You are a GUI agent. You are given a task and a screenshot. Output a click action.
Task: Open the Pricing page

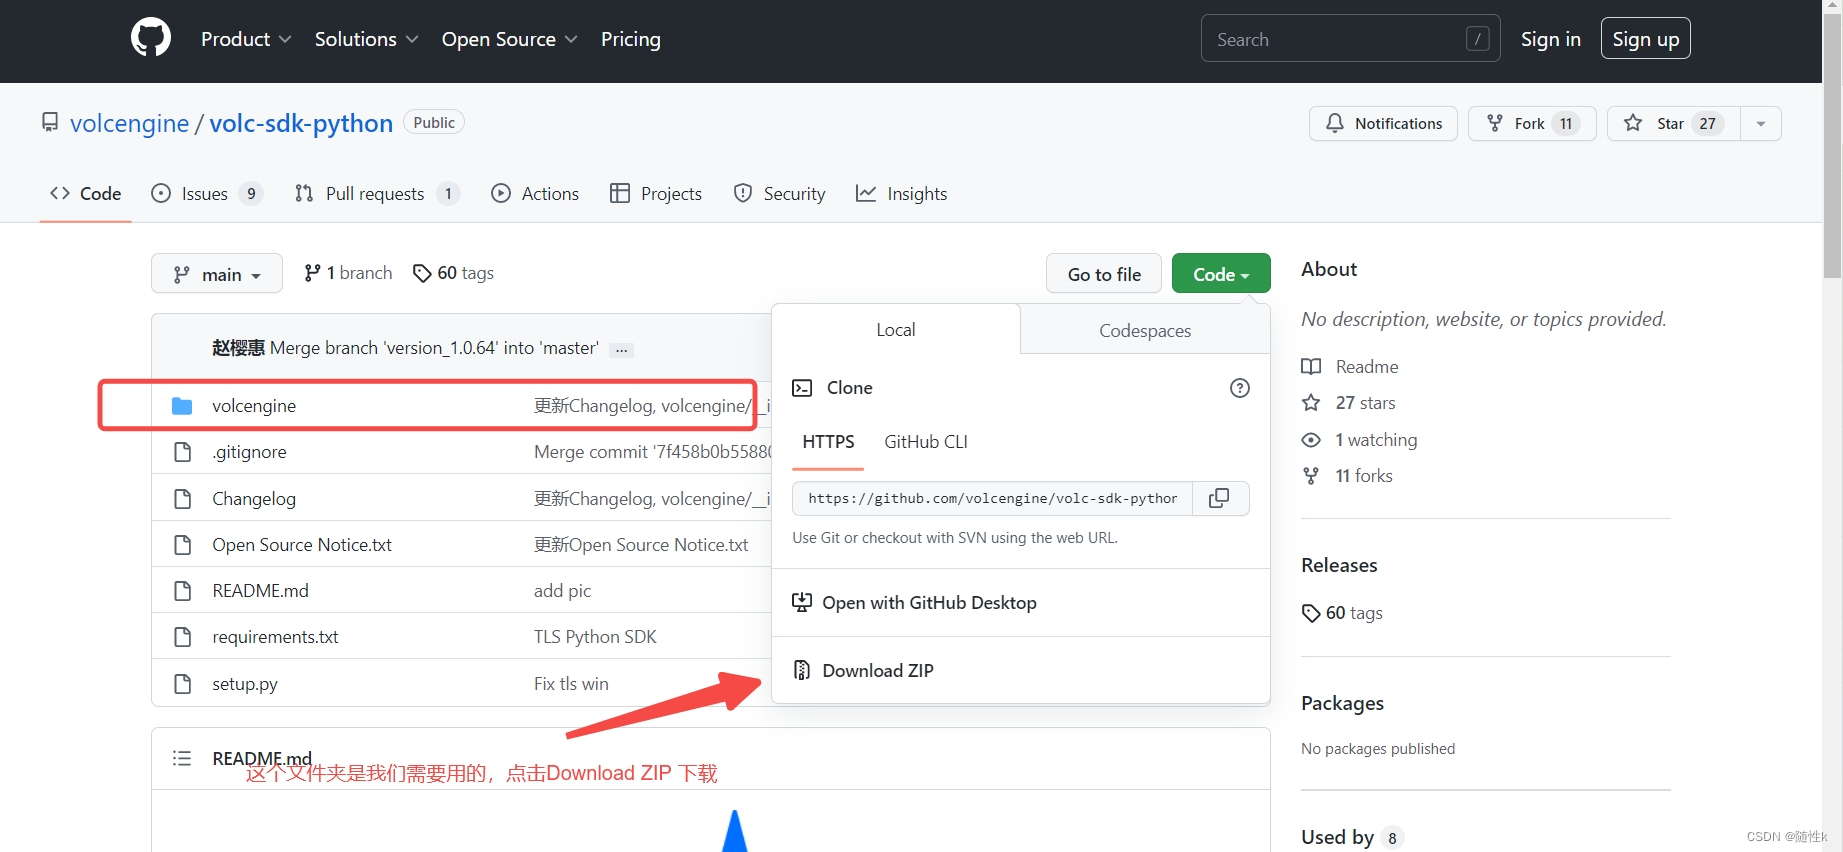coord(630,39)
